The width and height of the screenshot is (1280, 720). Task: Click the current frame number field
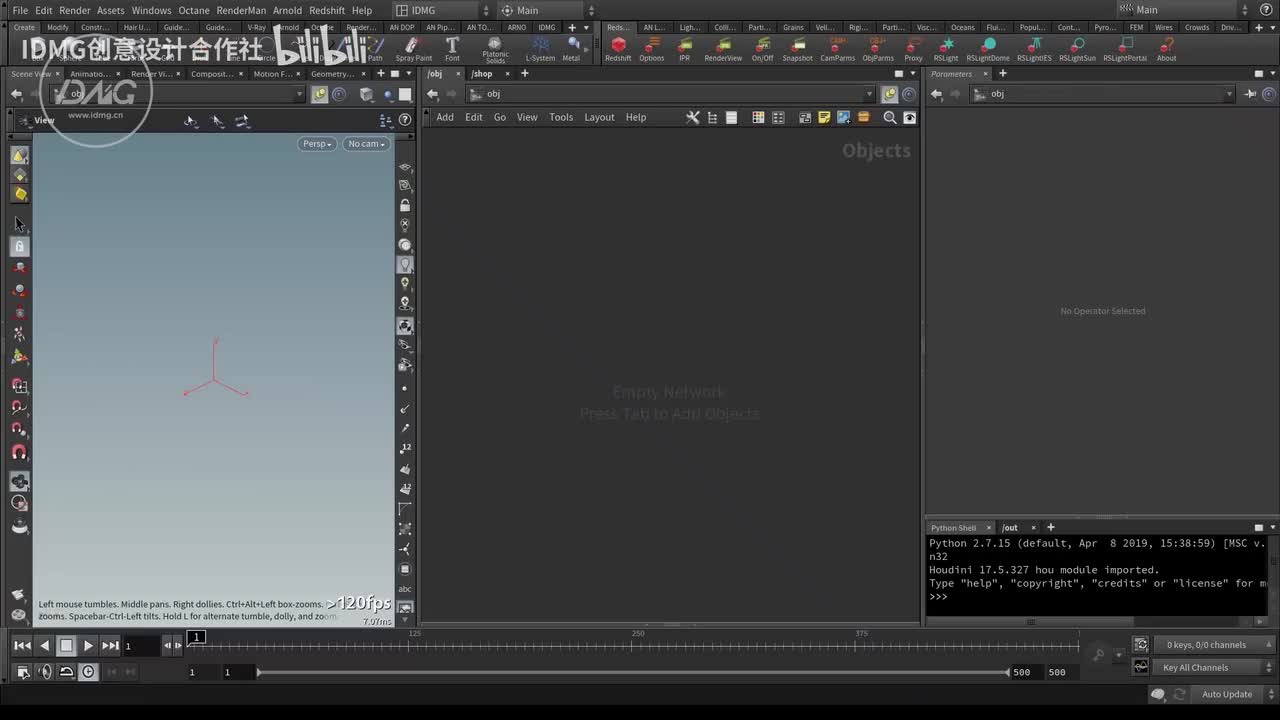(141, 646)
